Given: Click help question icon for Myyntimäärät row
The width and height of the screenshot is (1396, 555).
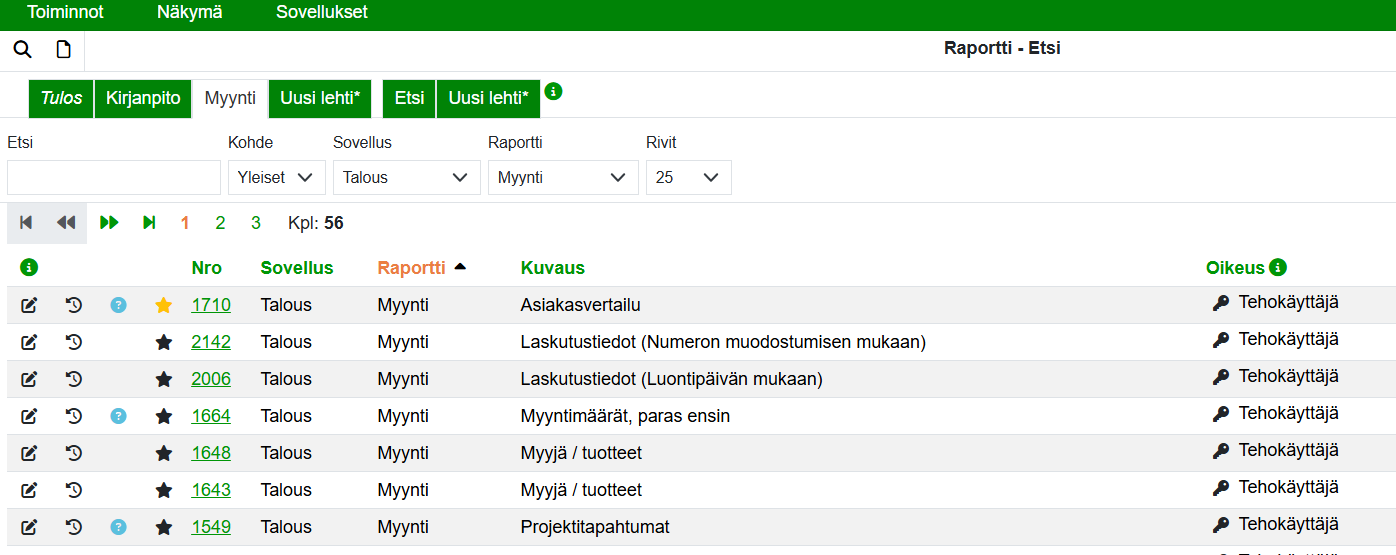Looking at the screenshot, I should coord(118,416).
